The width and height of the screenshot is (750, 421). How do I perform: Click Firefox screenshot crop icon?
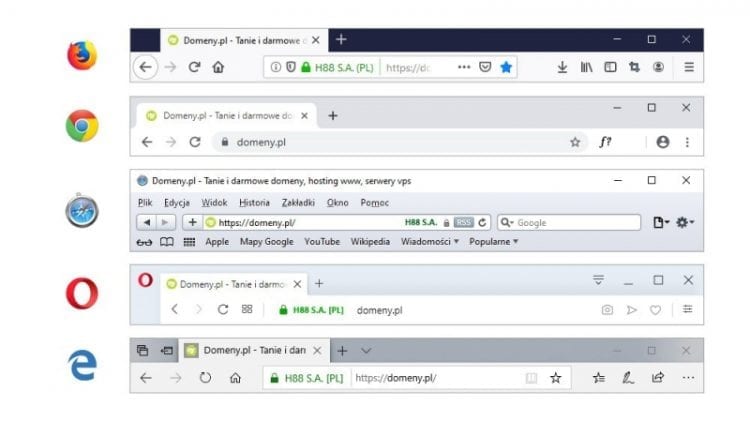click(634, 67)
